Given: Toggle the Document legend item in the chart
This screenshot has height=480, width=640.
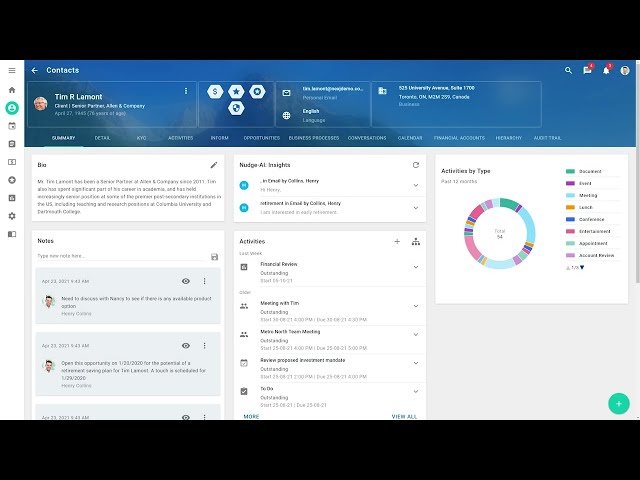Looking at the screenshot, I should point(589,171).
